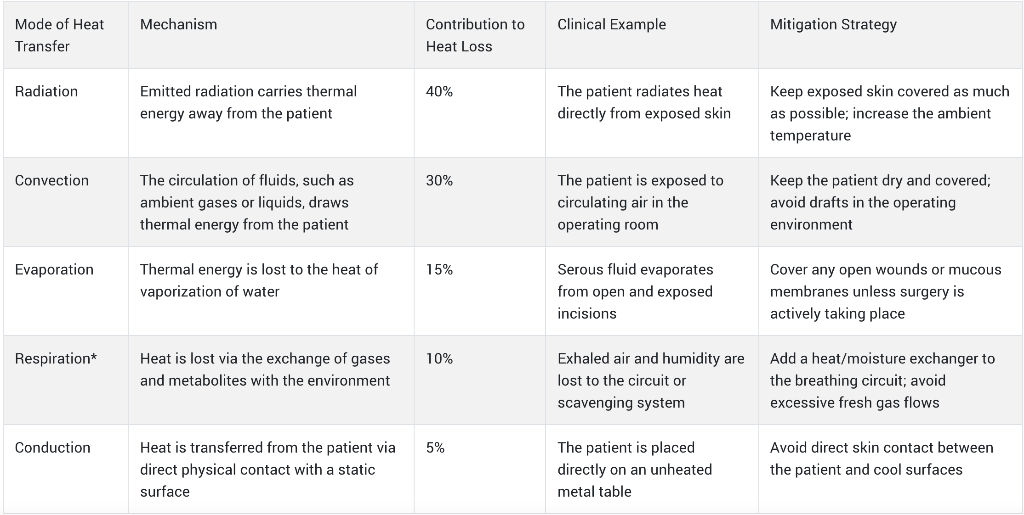Screen dimensions: 1024x515
Task: Select the "Clinical Example" column header
Action: tap(611, 24)
